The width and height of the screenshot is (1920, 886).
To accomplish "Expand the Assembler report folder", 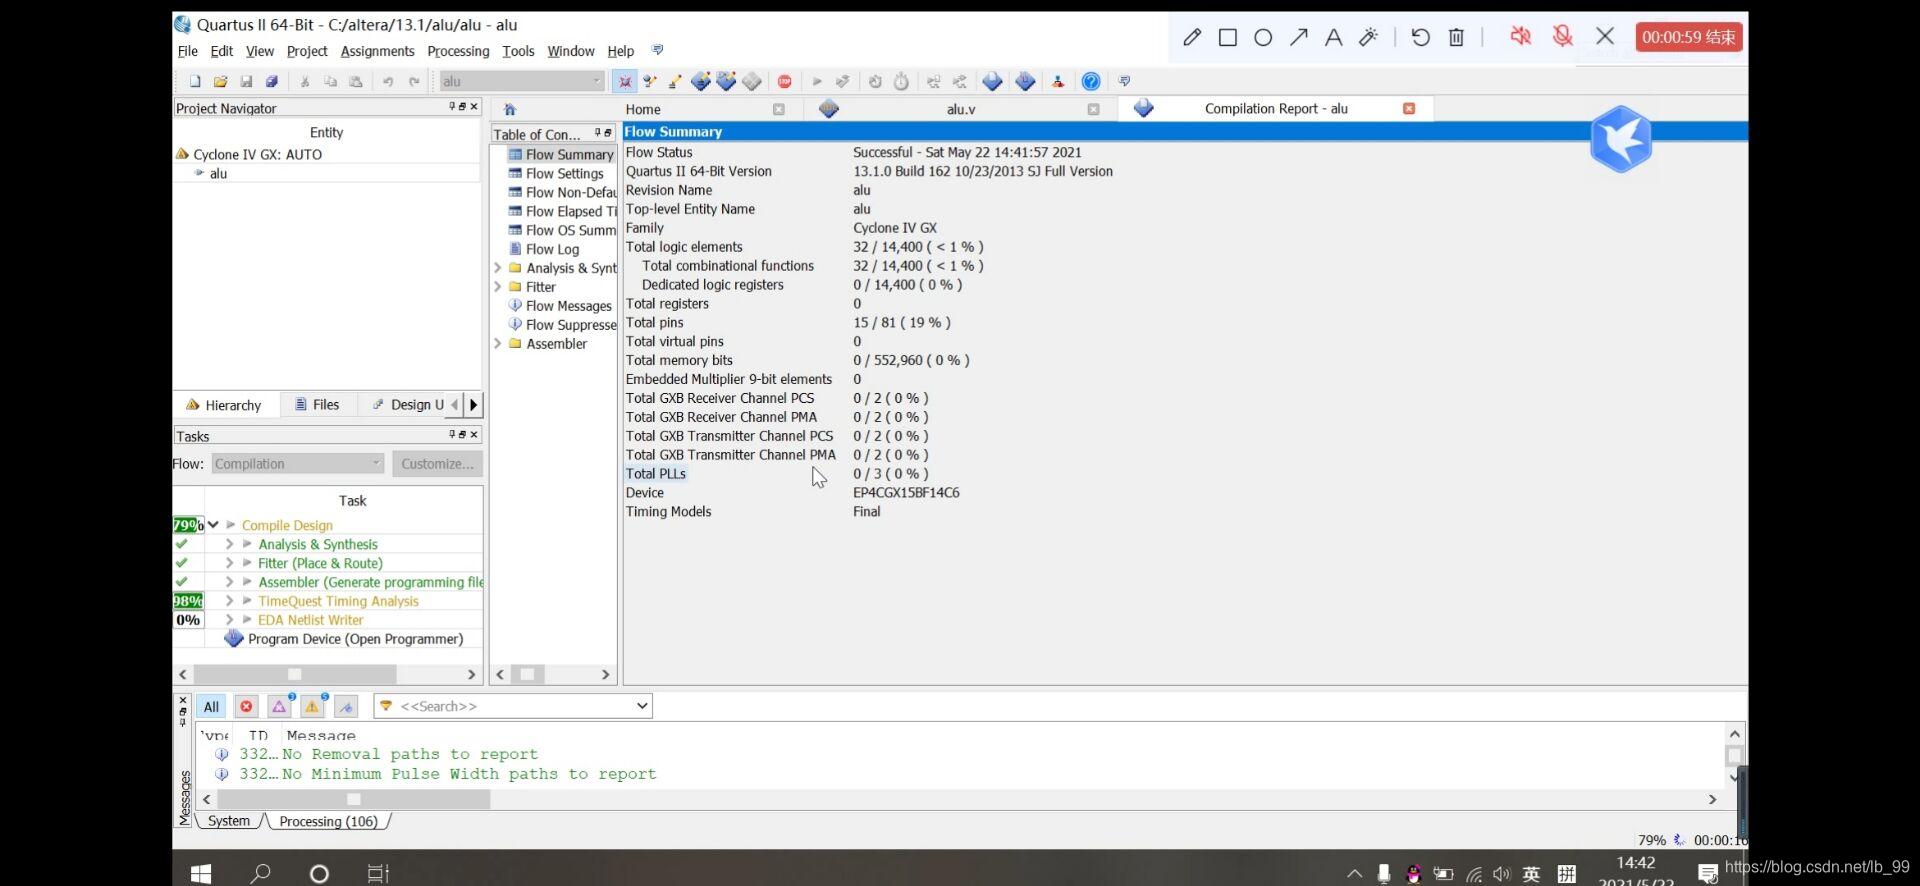I will tap(498, 344).
